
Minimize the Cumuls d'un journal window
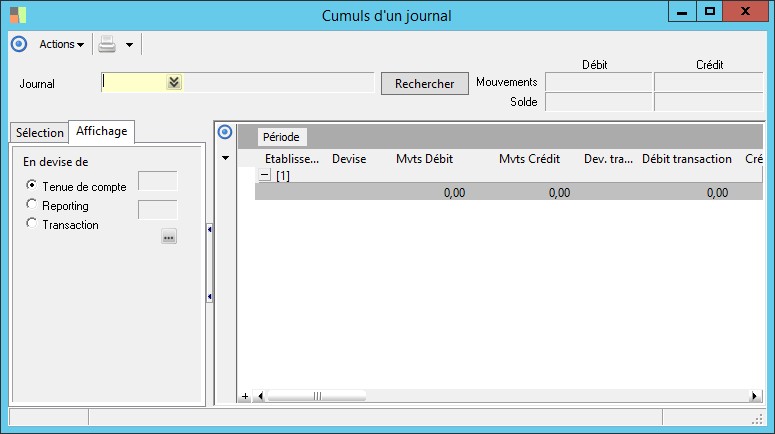pos(682,12)
